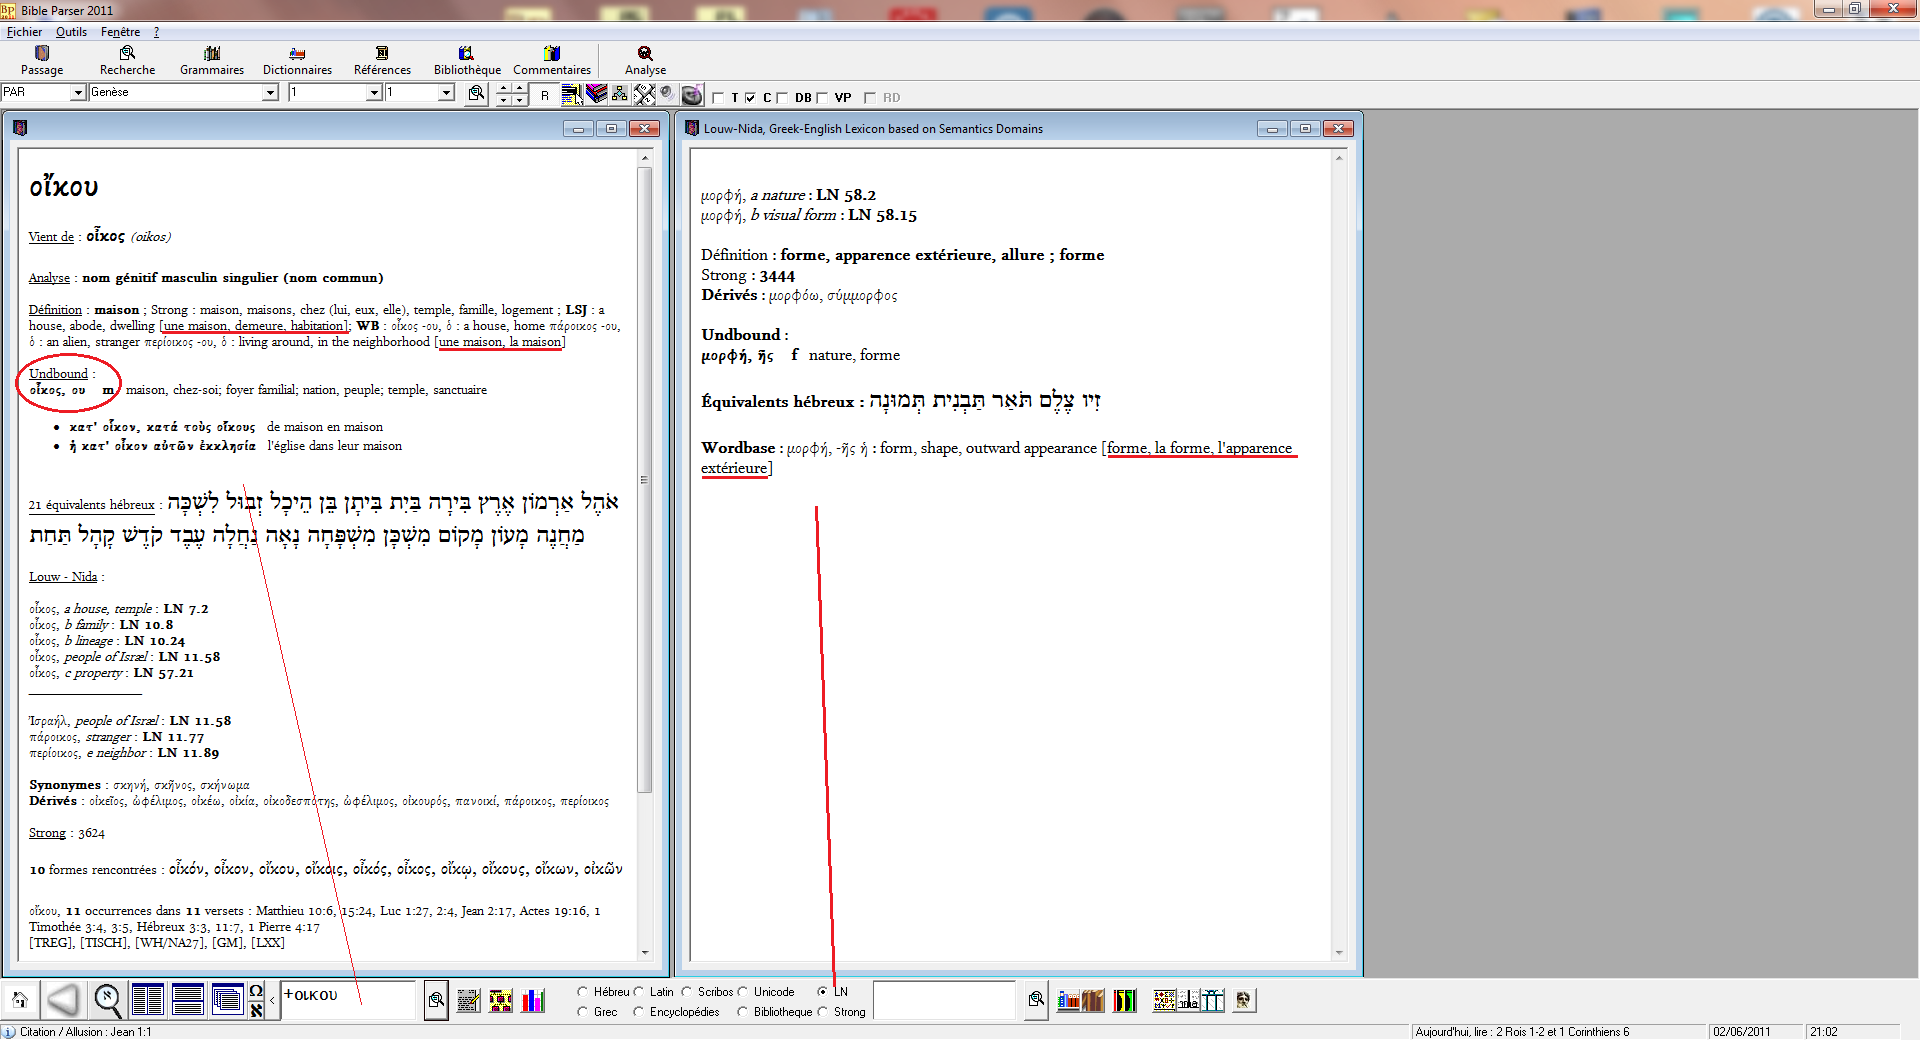This screenshot has height=1040, width=1920.
Task: Click the Définition link in the left pane
Action: point(55,310)
